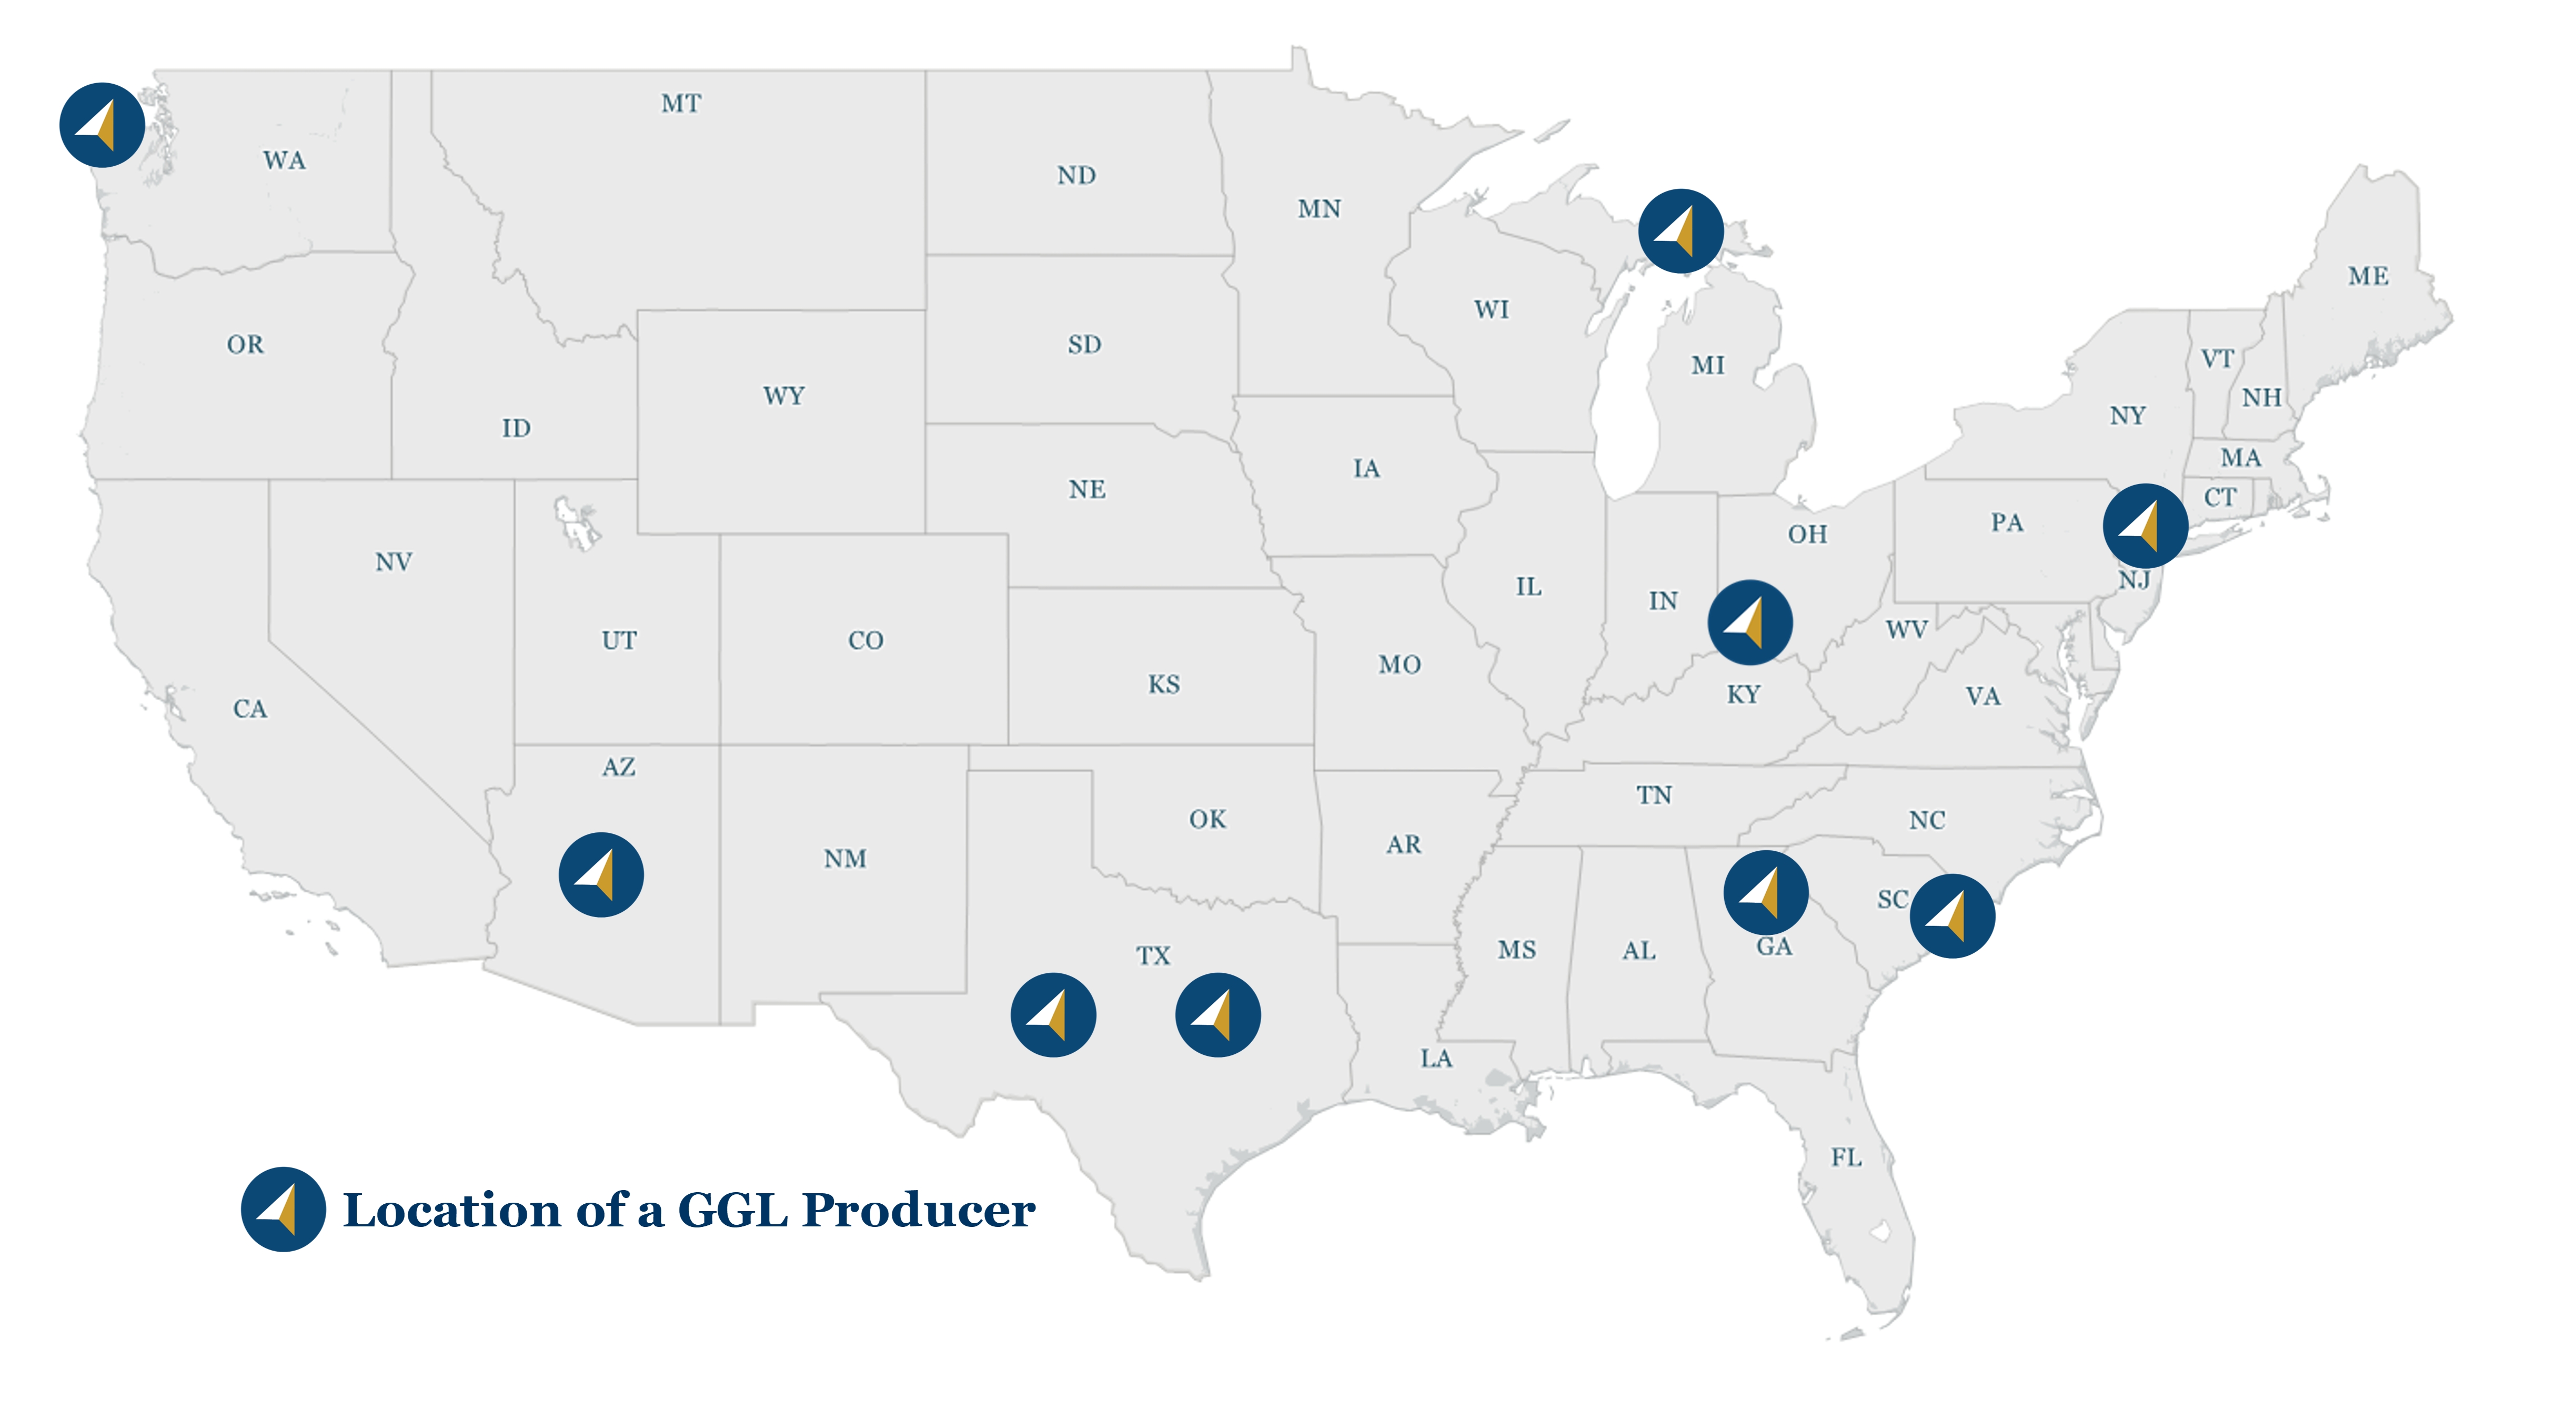Click the eastern Texas producer marker

1217,1015
